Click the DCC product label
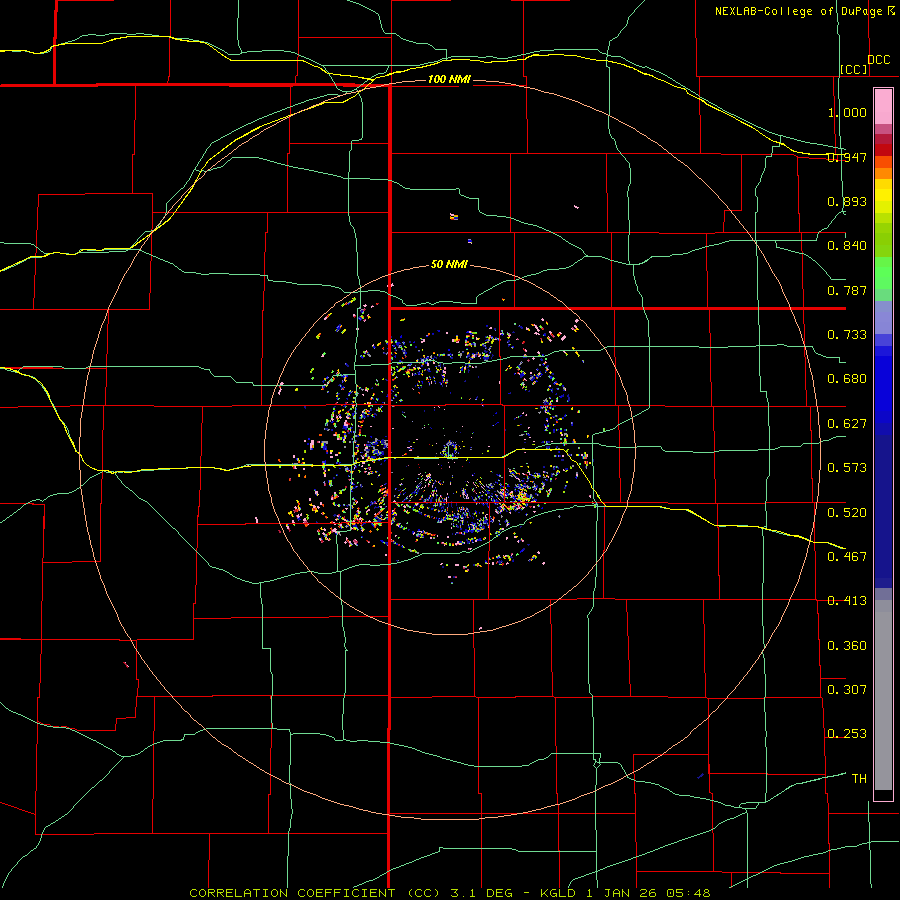900x900 pixels. tap(878, 60)
